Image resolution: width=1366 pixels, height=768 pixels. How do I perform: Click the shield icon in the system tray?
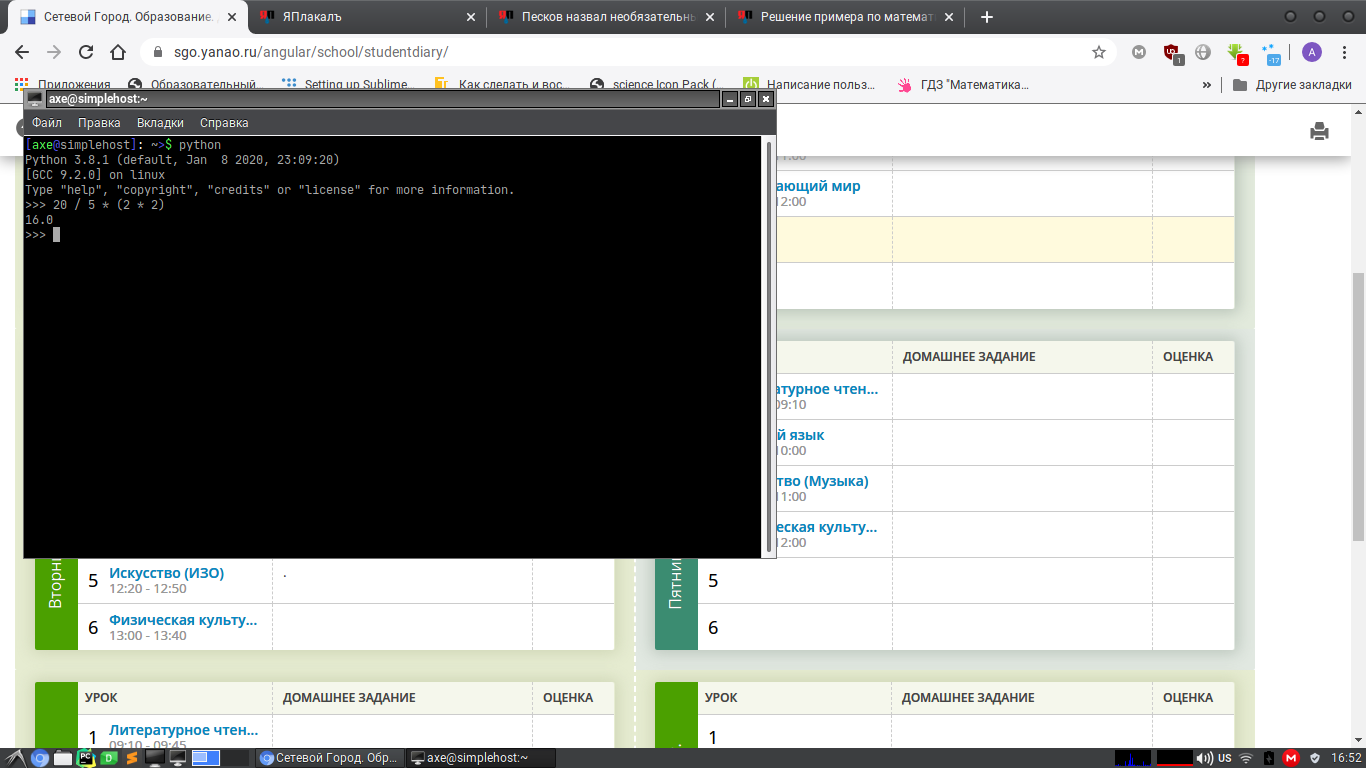(x=1315, y=758)
